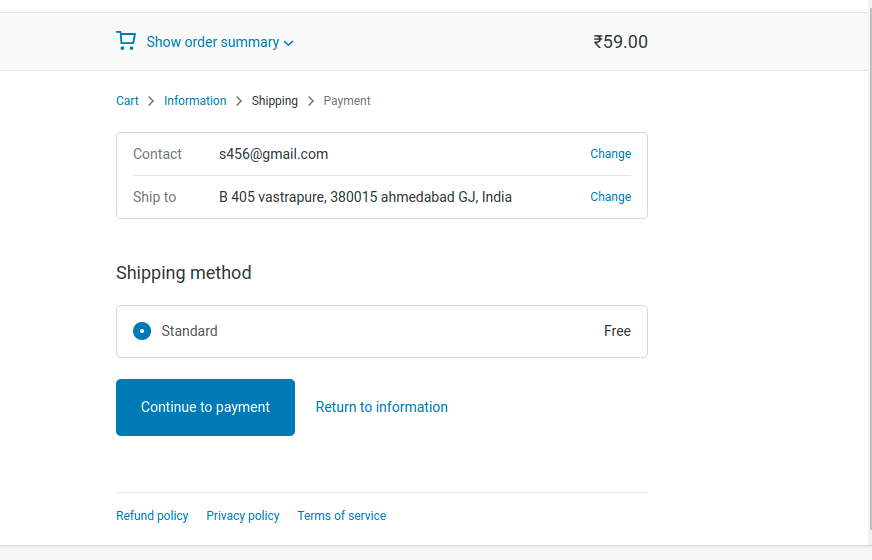Select the Standard shipping radio button

tap(142, 331)
